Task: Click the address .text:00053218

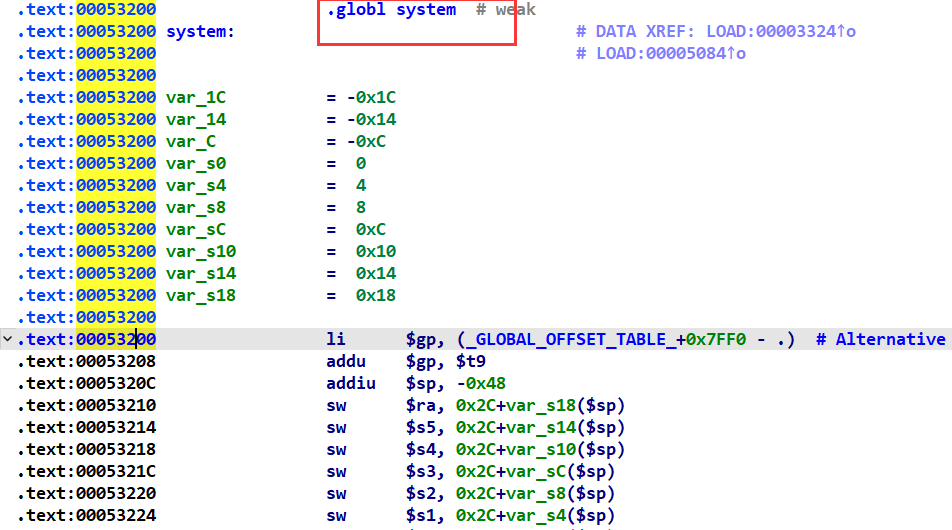Action: (87, 450)
